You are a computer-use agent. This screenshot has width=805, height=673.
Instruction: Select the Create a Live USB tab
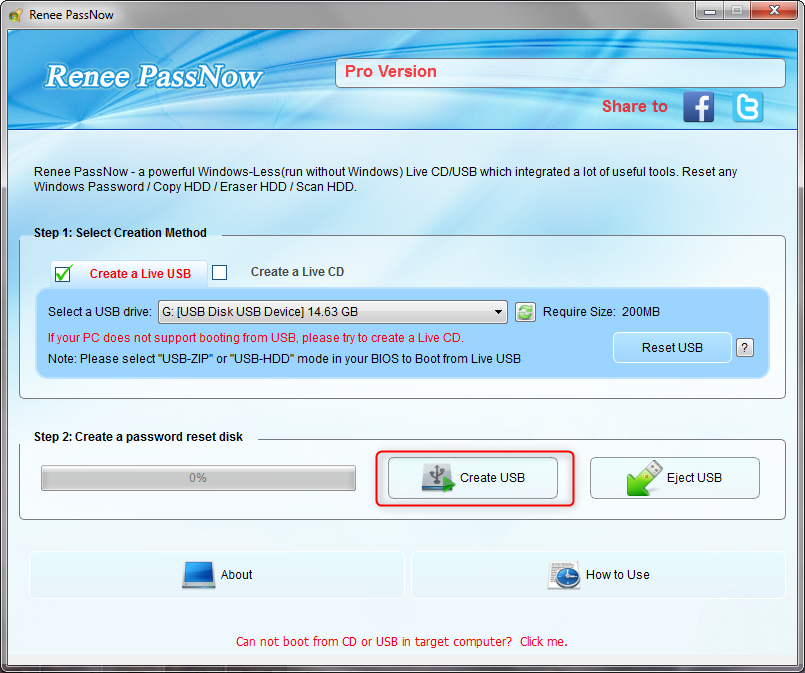(x=139, y=274)
